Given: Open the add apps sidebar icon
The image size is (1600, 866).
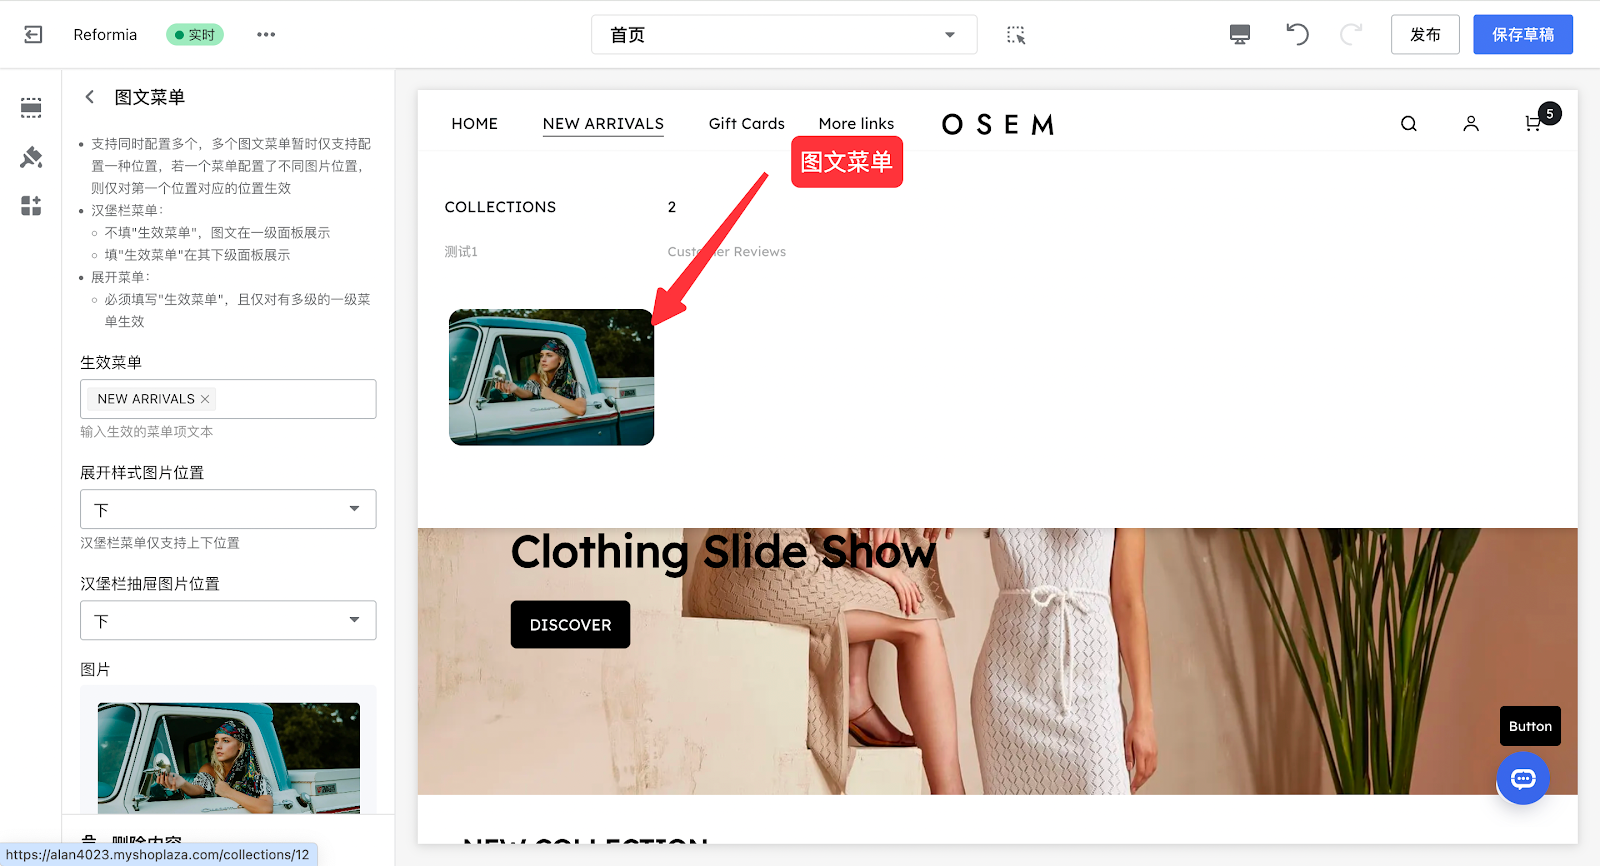Looking at the screenshot, I should 31,206.
